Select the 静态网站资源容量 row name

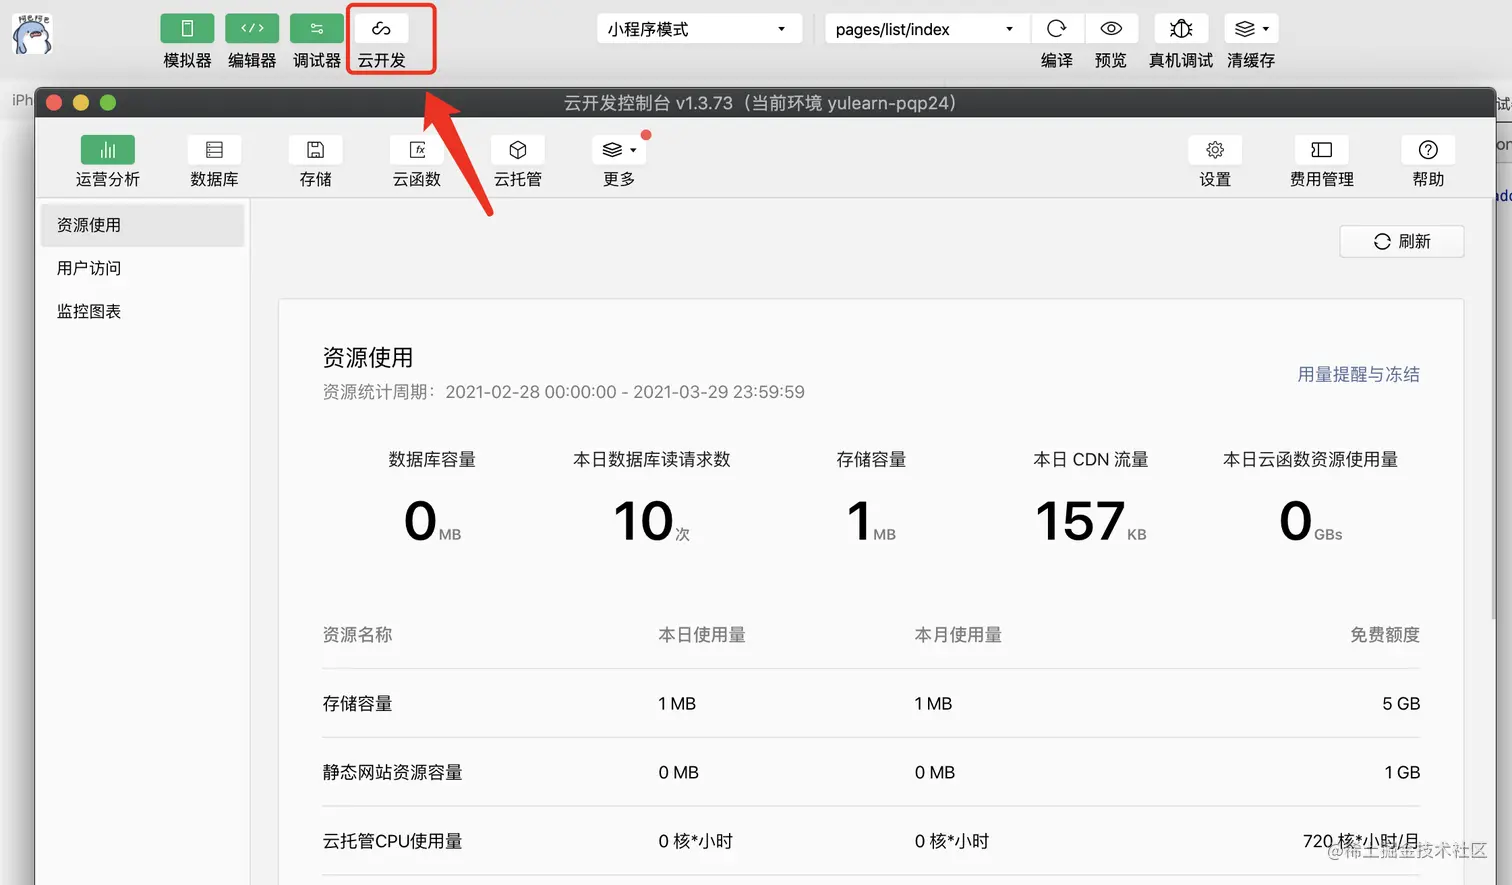click(392, 773)
